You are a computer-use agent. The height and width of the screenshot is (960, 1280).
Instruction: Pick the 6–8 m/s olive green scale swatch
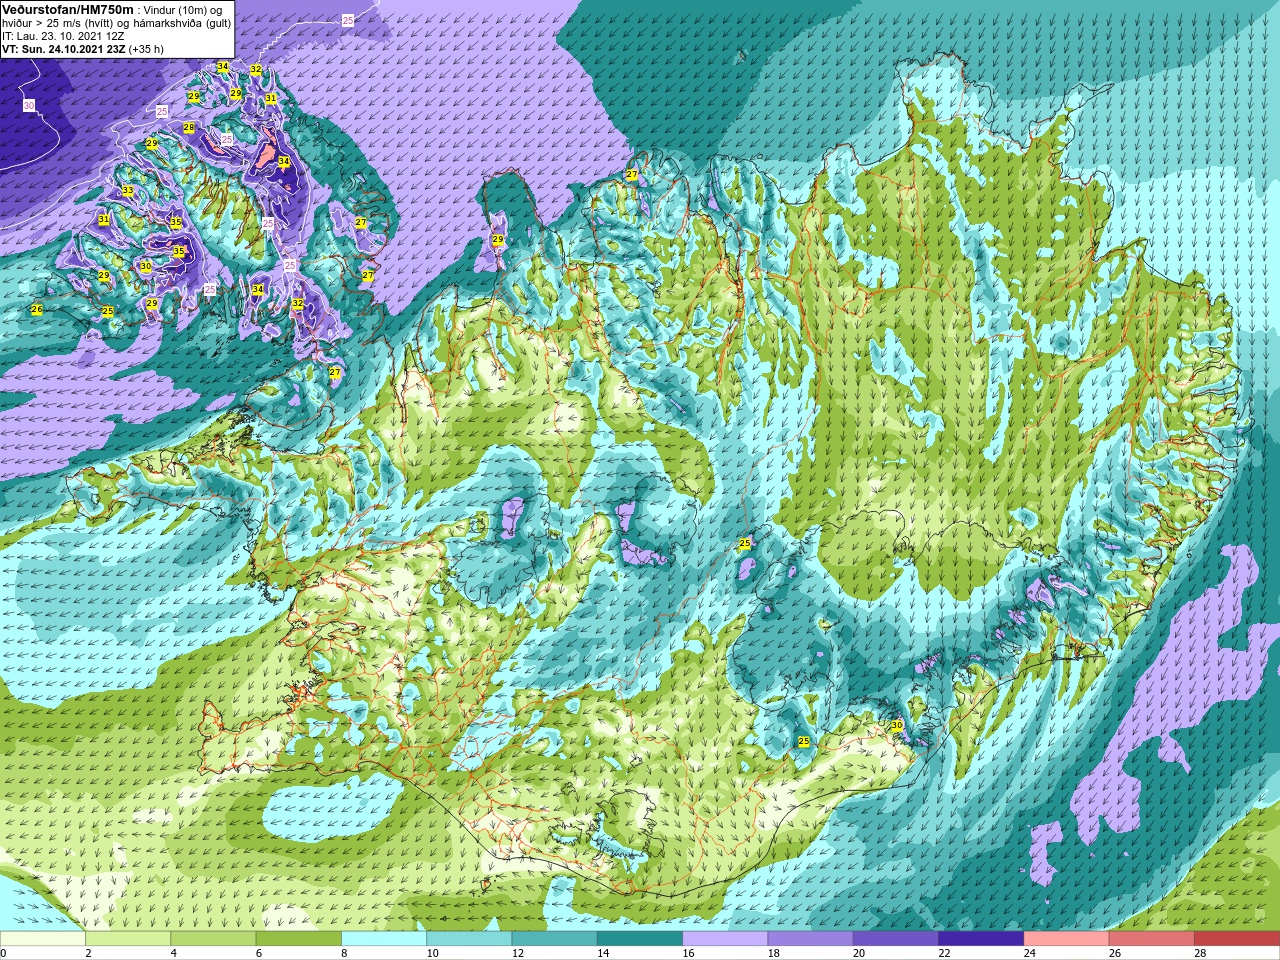(298, 939)
